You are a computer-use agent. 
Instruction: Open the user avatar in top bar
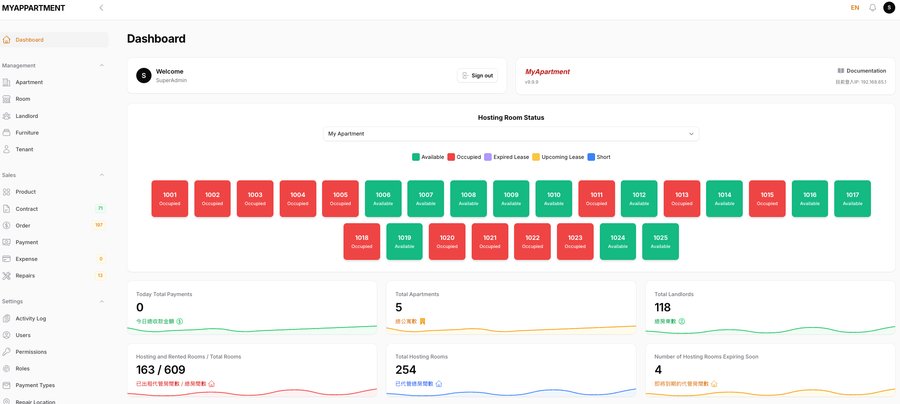(889, 8)
